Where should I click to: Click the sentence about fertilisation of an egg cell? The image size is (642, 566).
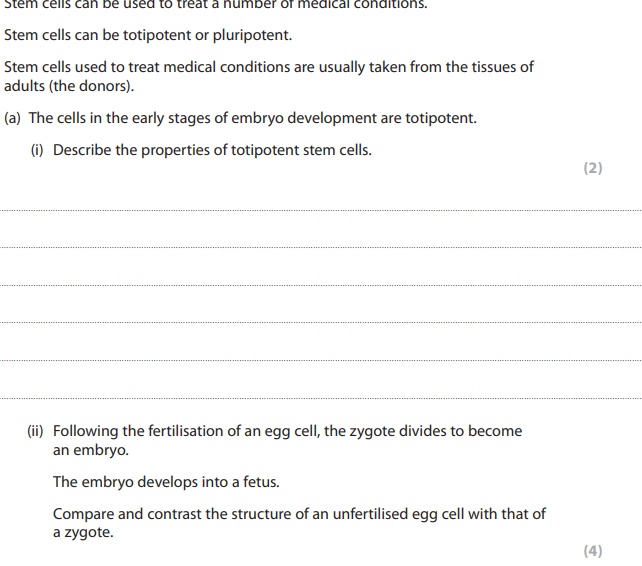pos(287,431)
